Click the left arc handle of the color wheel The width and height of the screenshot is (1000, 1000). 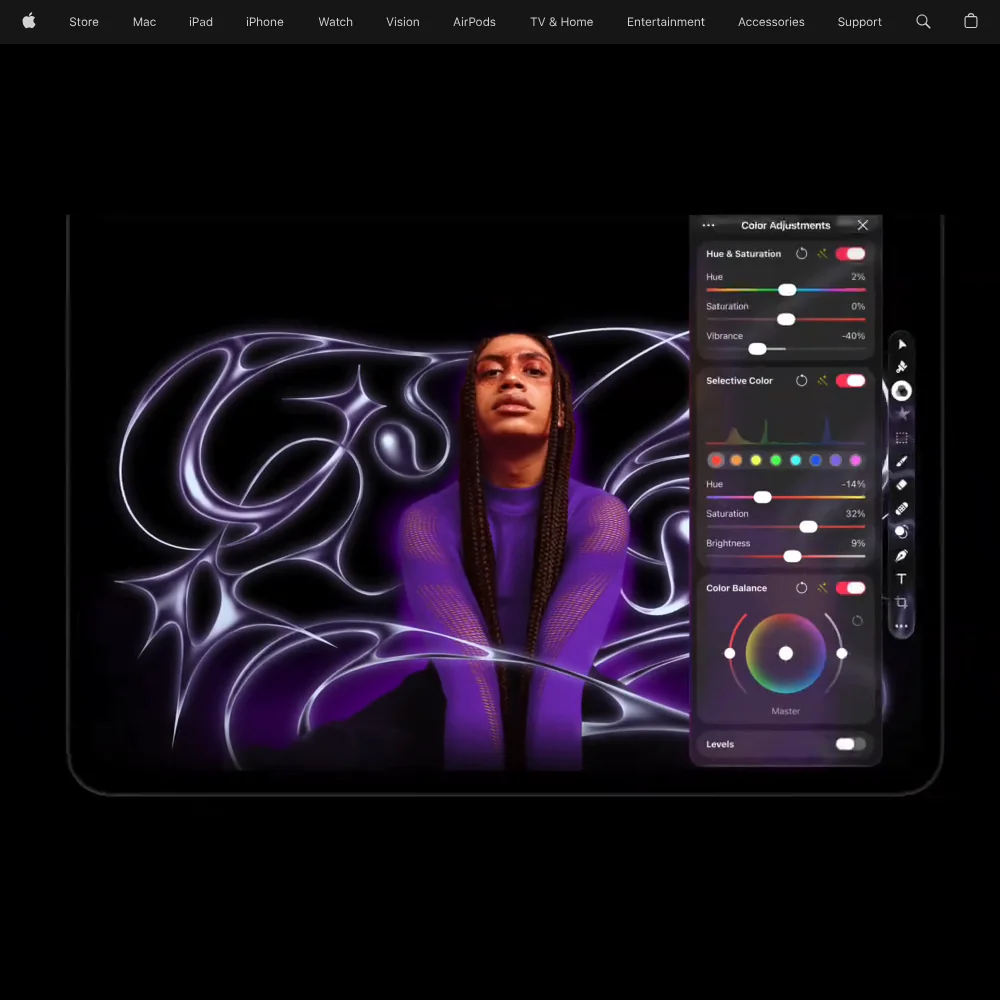730,654
